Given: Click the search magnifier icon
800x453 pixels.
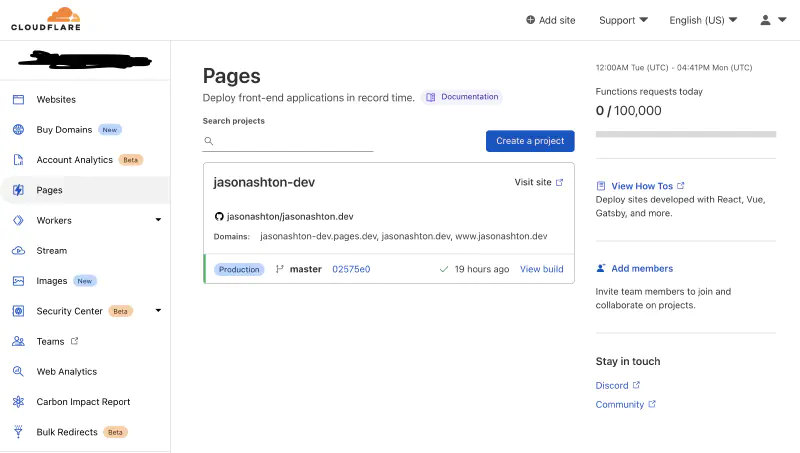Looking at the screenshot, I should pyautogui.click(x=209, y=141).
